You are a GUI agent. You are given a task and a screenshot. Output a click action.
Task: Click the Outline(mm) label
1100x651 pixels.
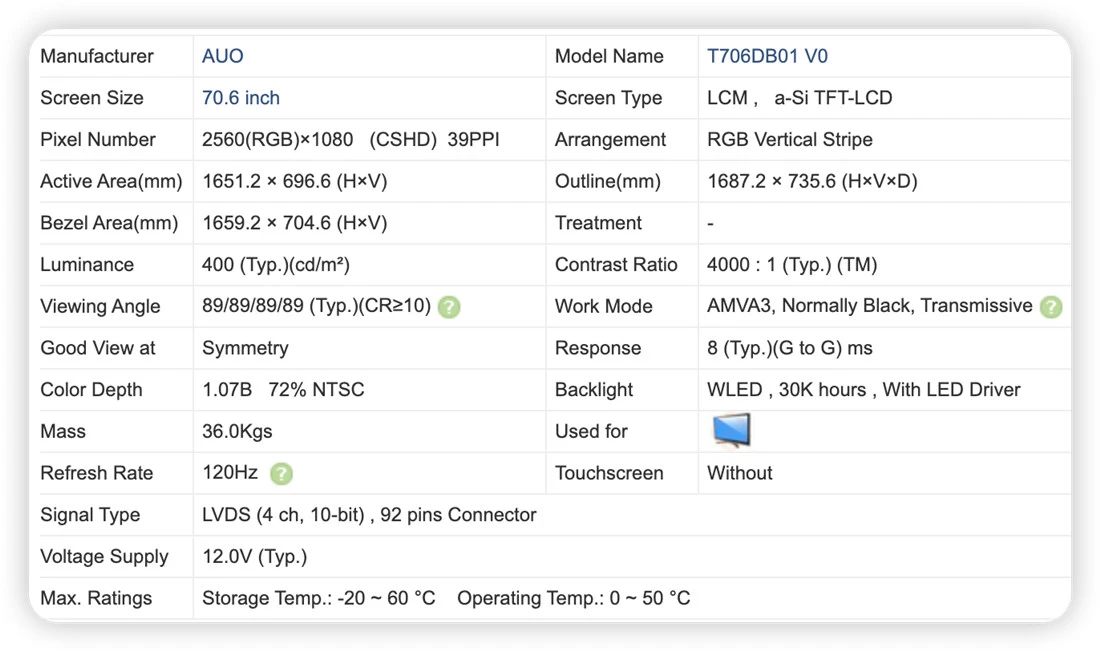(x=608, y=181)
